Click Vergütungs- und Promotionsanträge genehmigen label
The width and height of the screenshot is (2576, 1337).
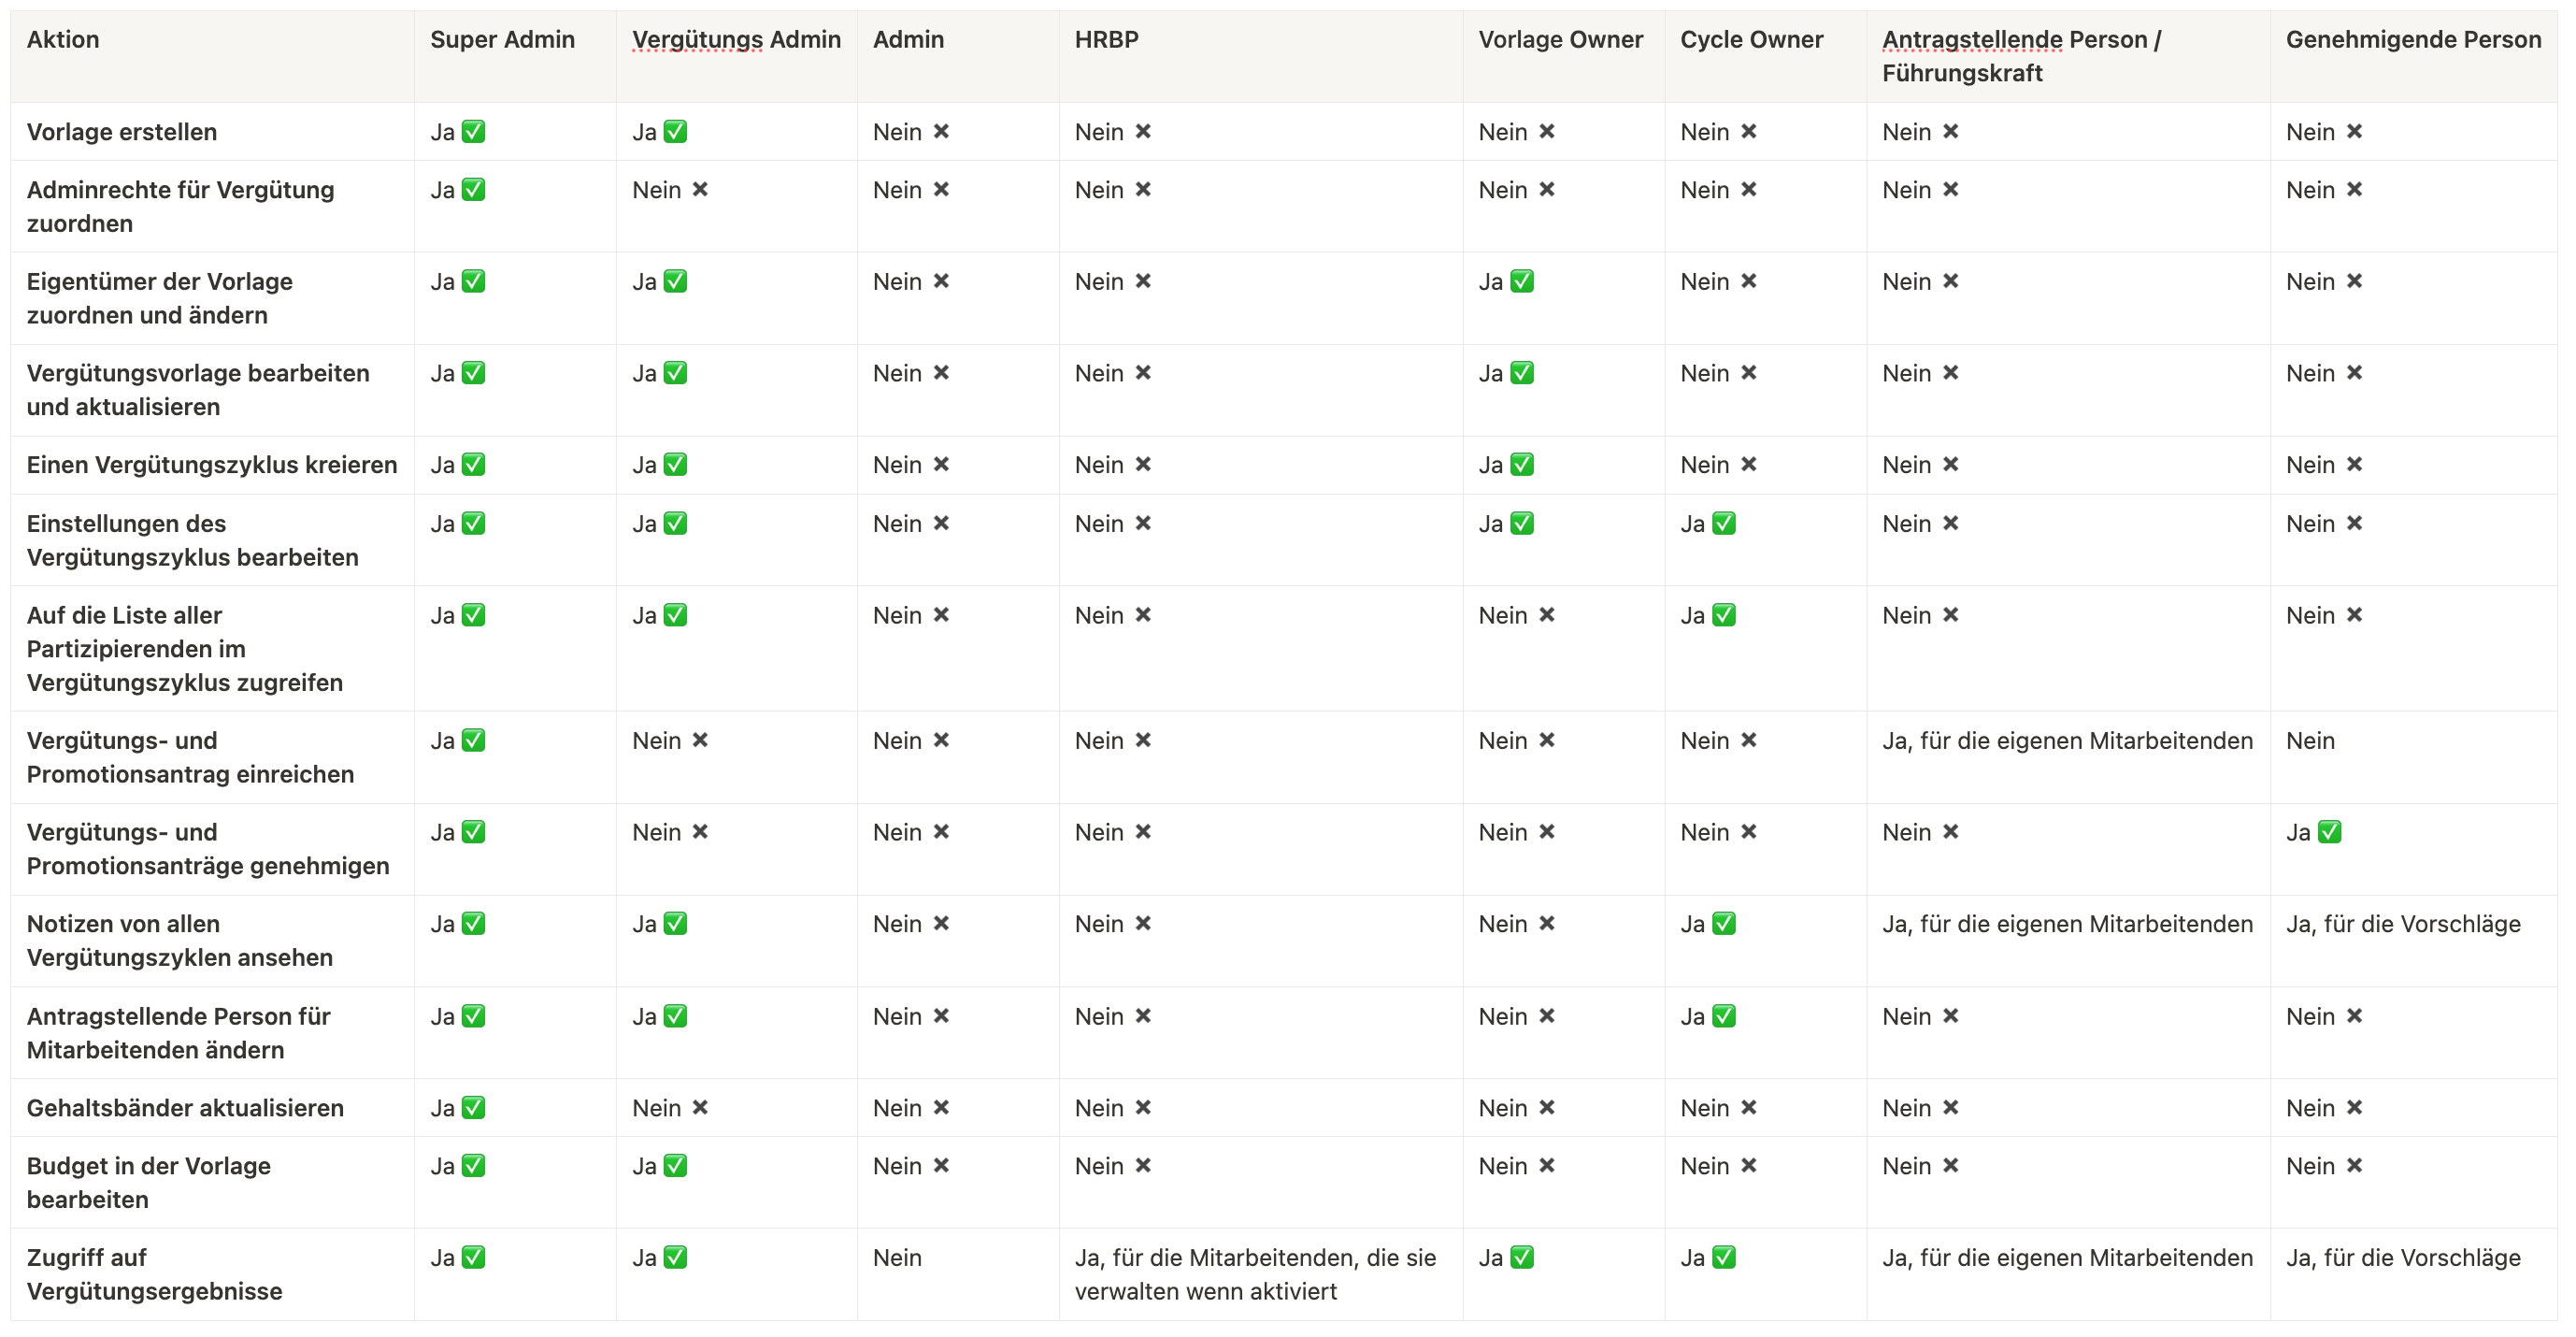click(208, 849)
